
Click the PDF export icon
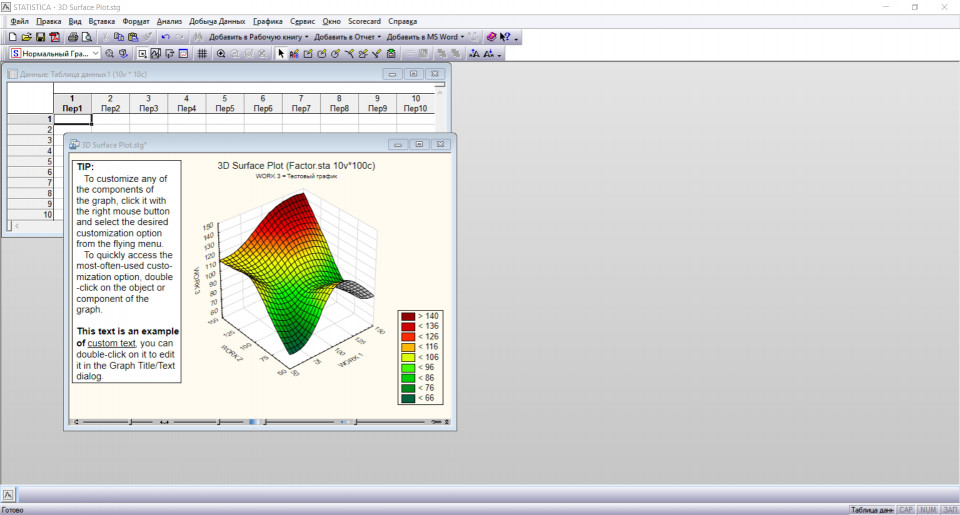coord(54,37)
